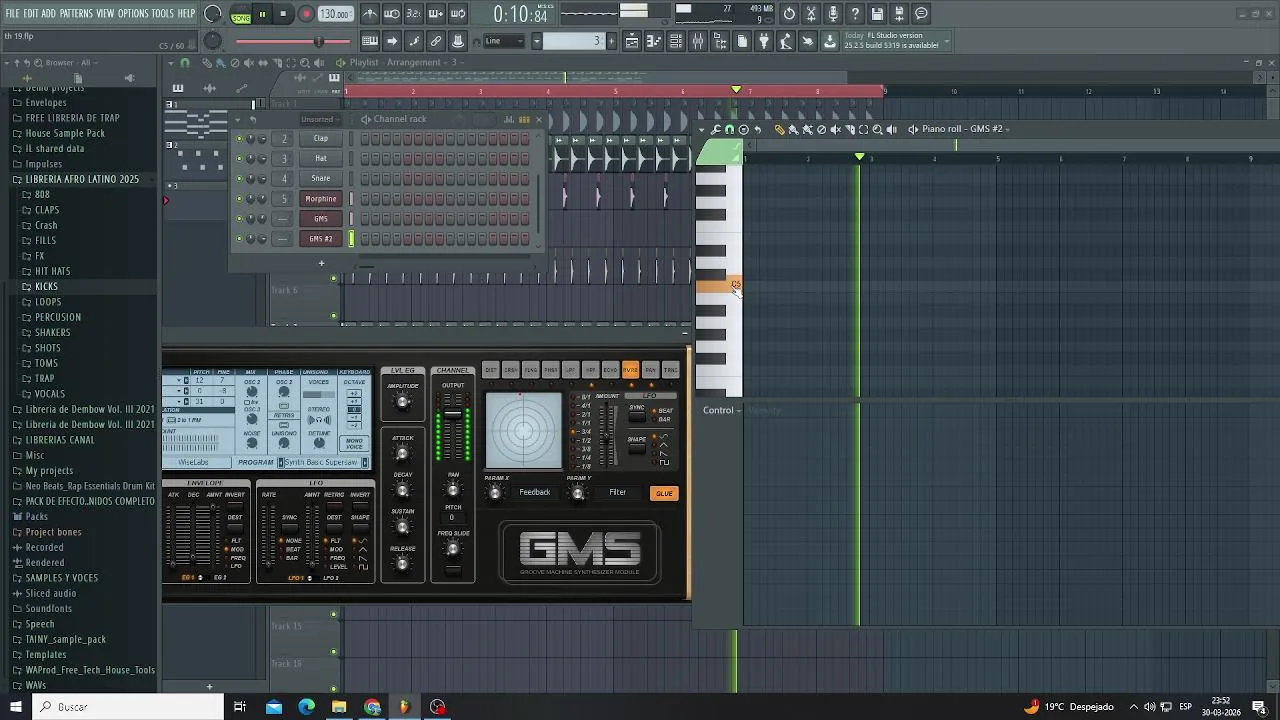Viewport: 1280px width, 720px height.
Task: Mute the Clap channel green light
Action: pyautogui.click(x=239, y=139)
